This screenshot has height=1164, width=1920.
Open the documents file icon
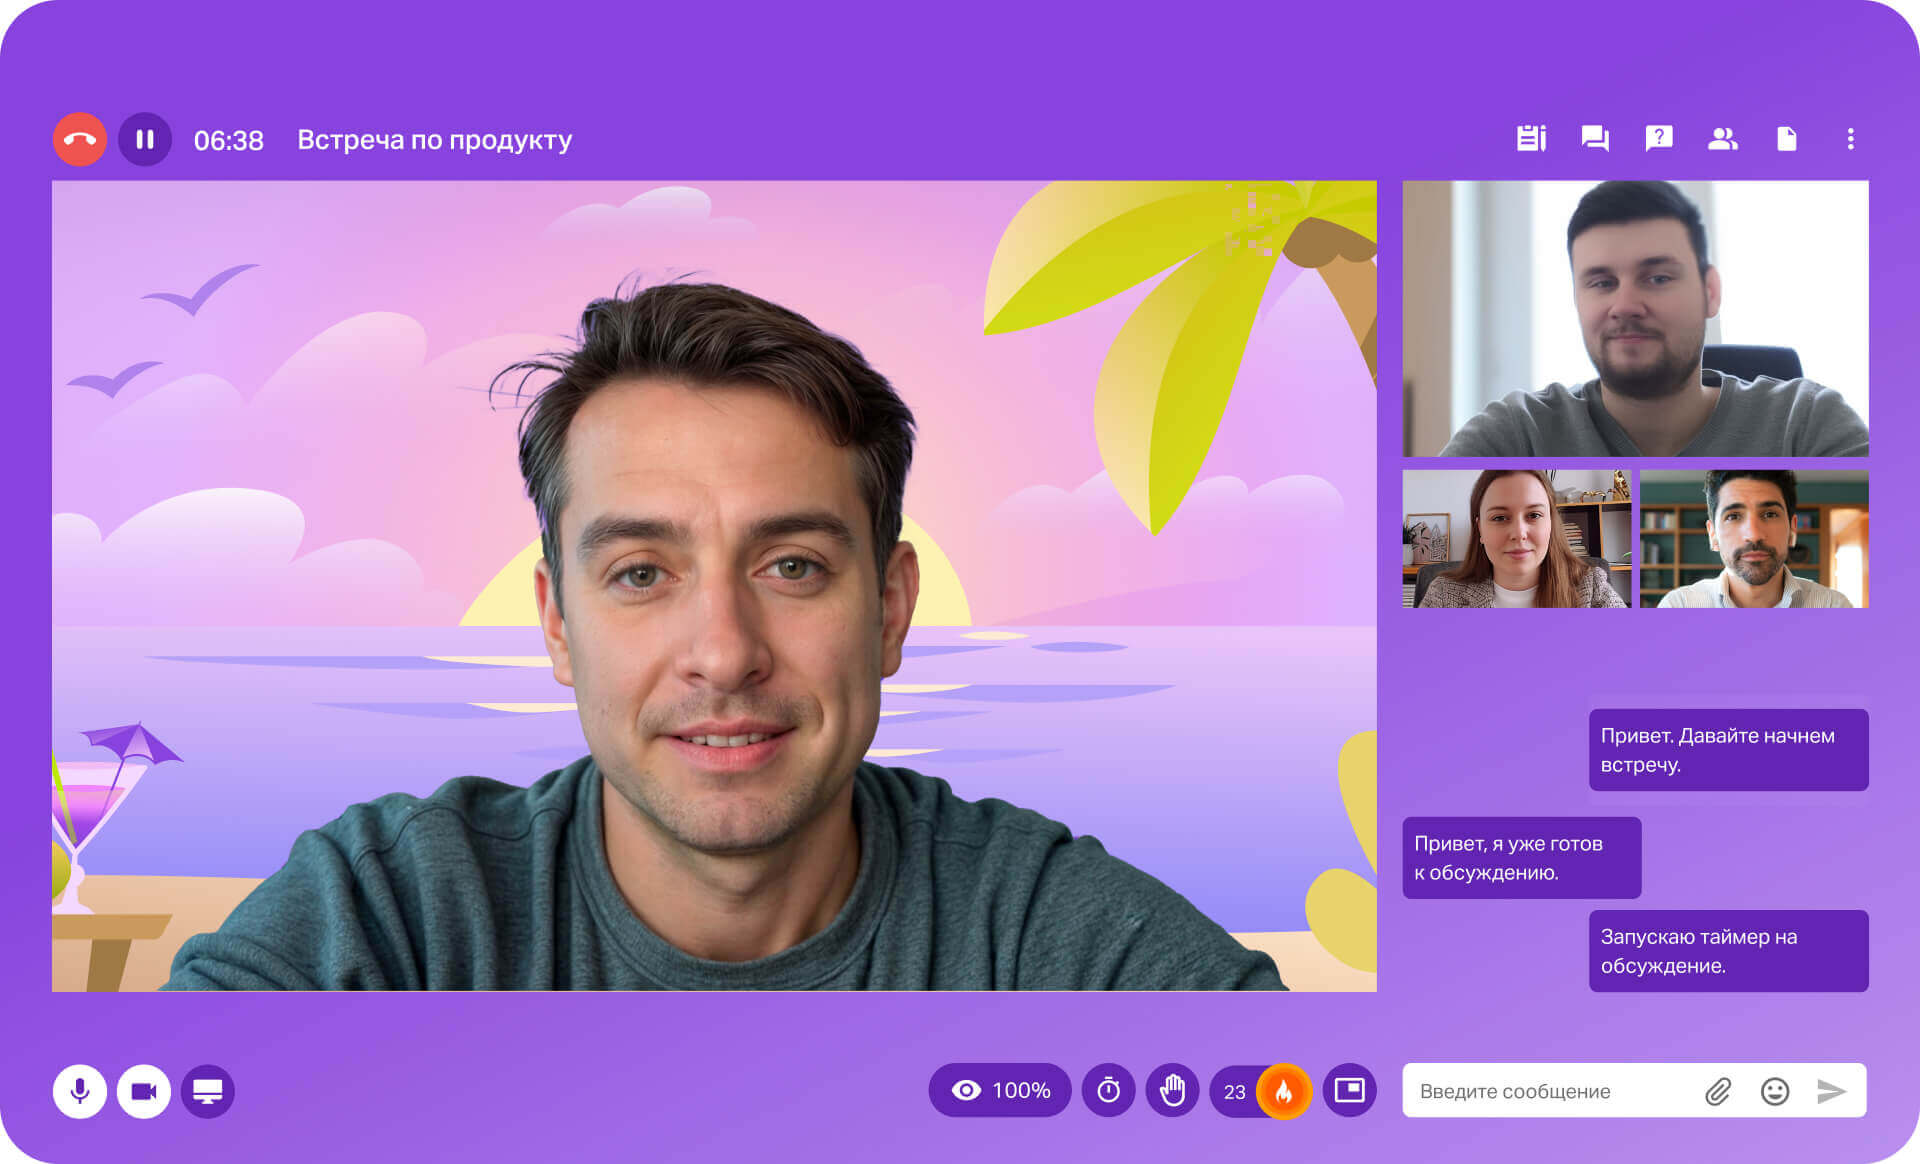point(1786,138)
